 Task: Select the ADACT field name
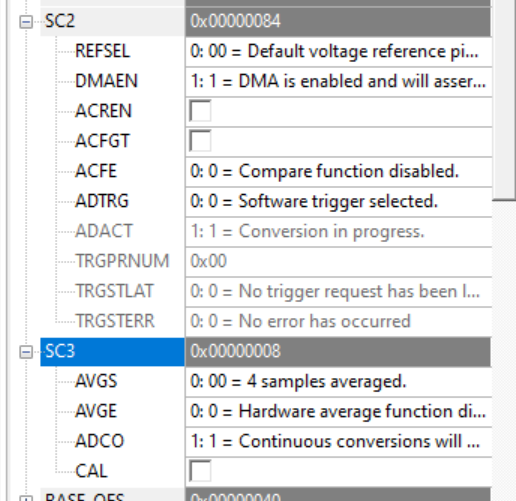pos(104,231)
